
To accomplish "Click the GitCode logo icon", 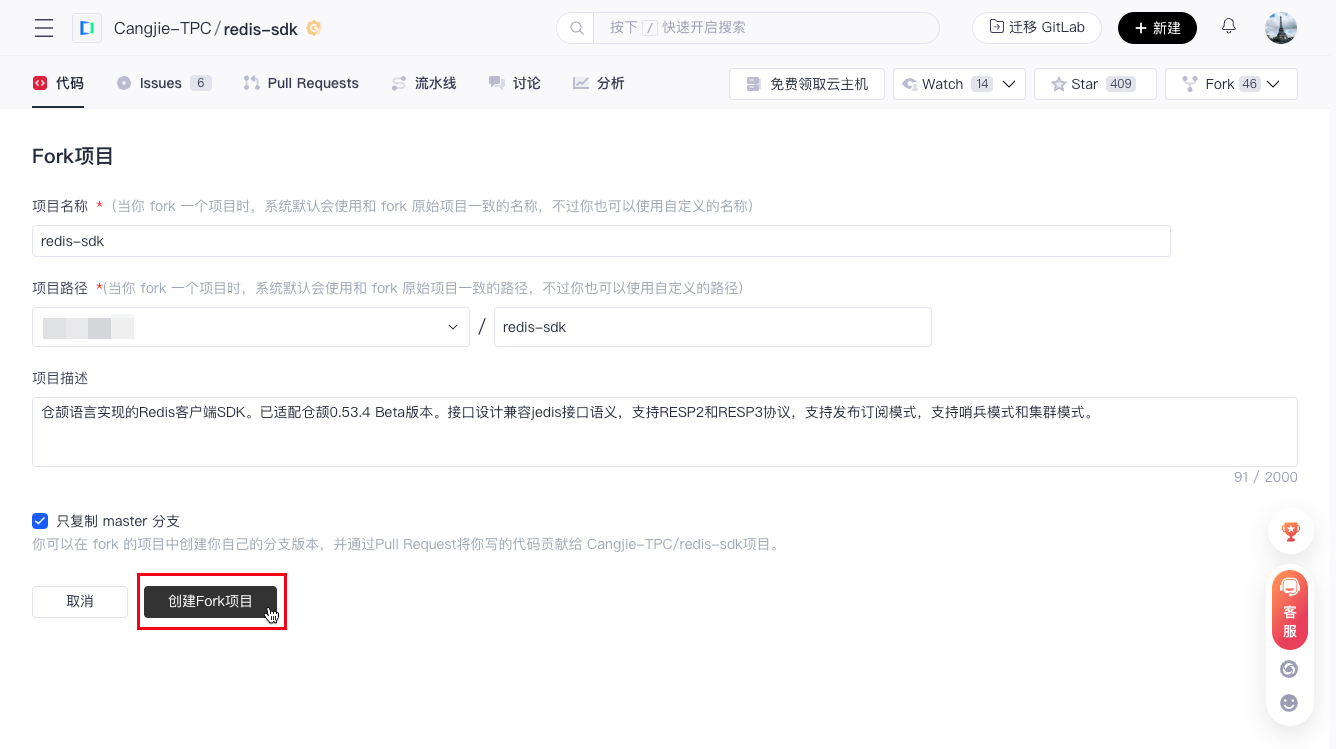I will [87, 28].
